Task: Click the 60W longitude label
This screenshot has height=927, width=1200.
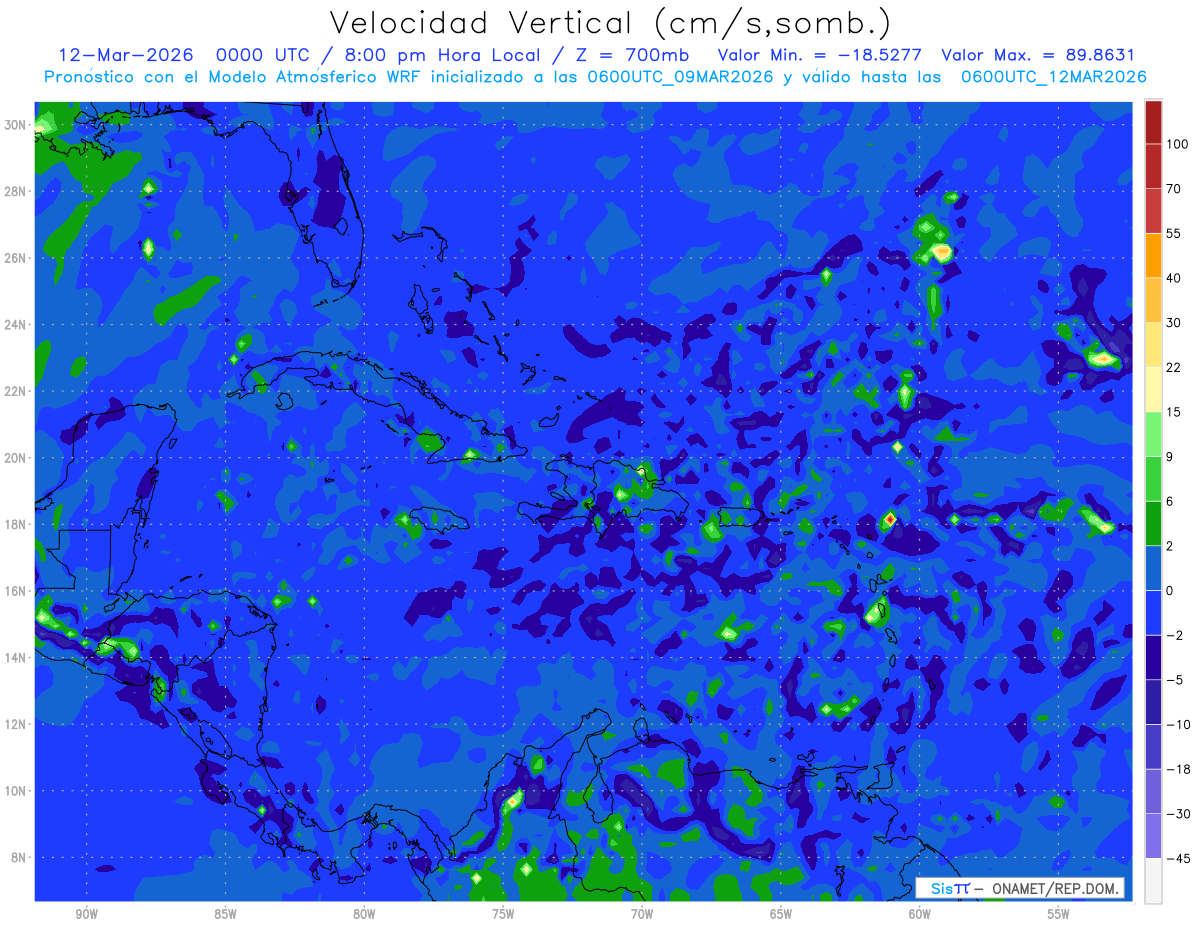Action: coord(920,914)
